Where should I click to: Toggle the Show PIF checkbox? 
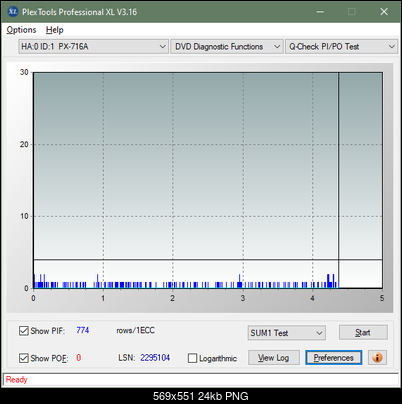click(24, 331)
